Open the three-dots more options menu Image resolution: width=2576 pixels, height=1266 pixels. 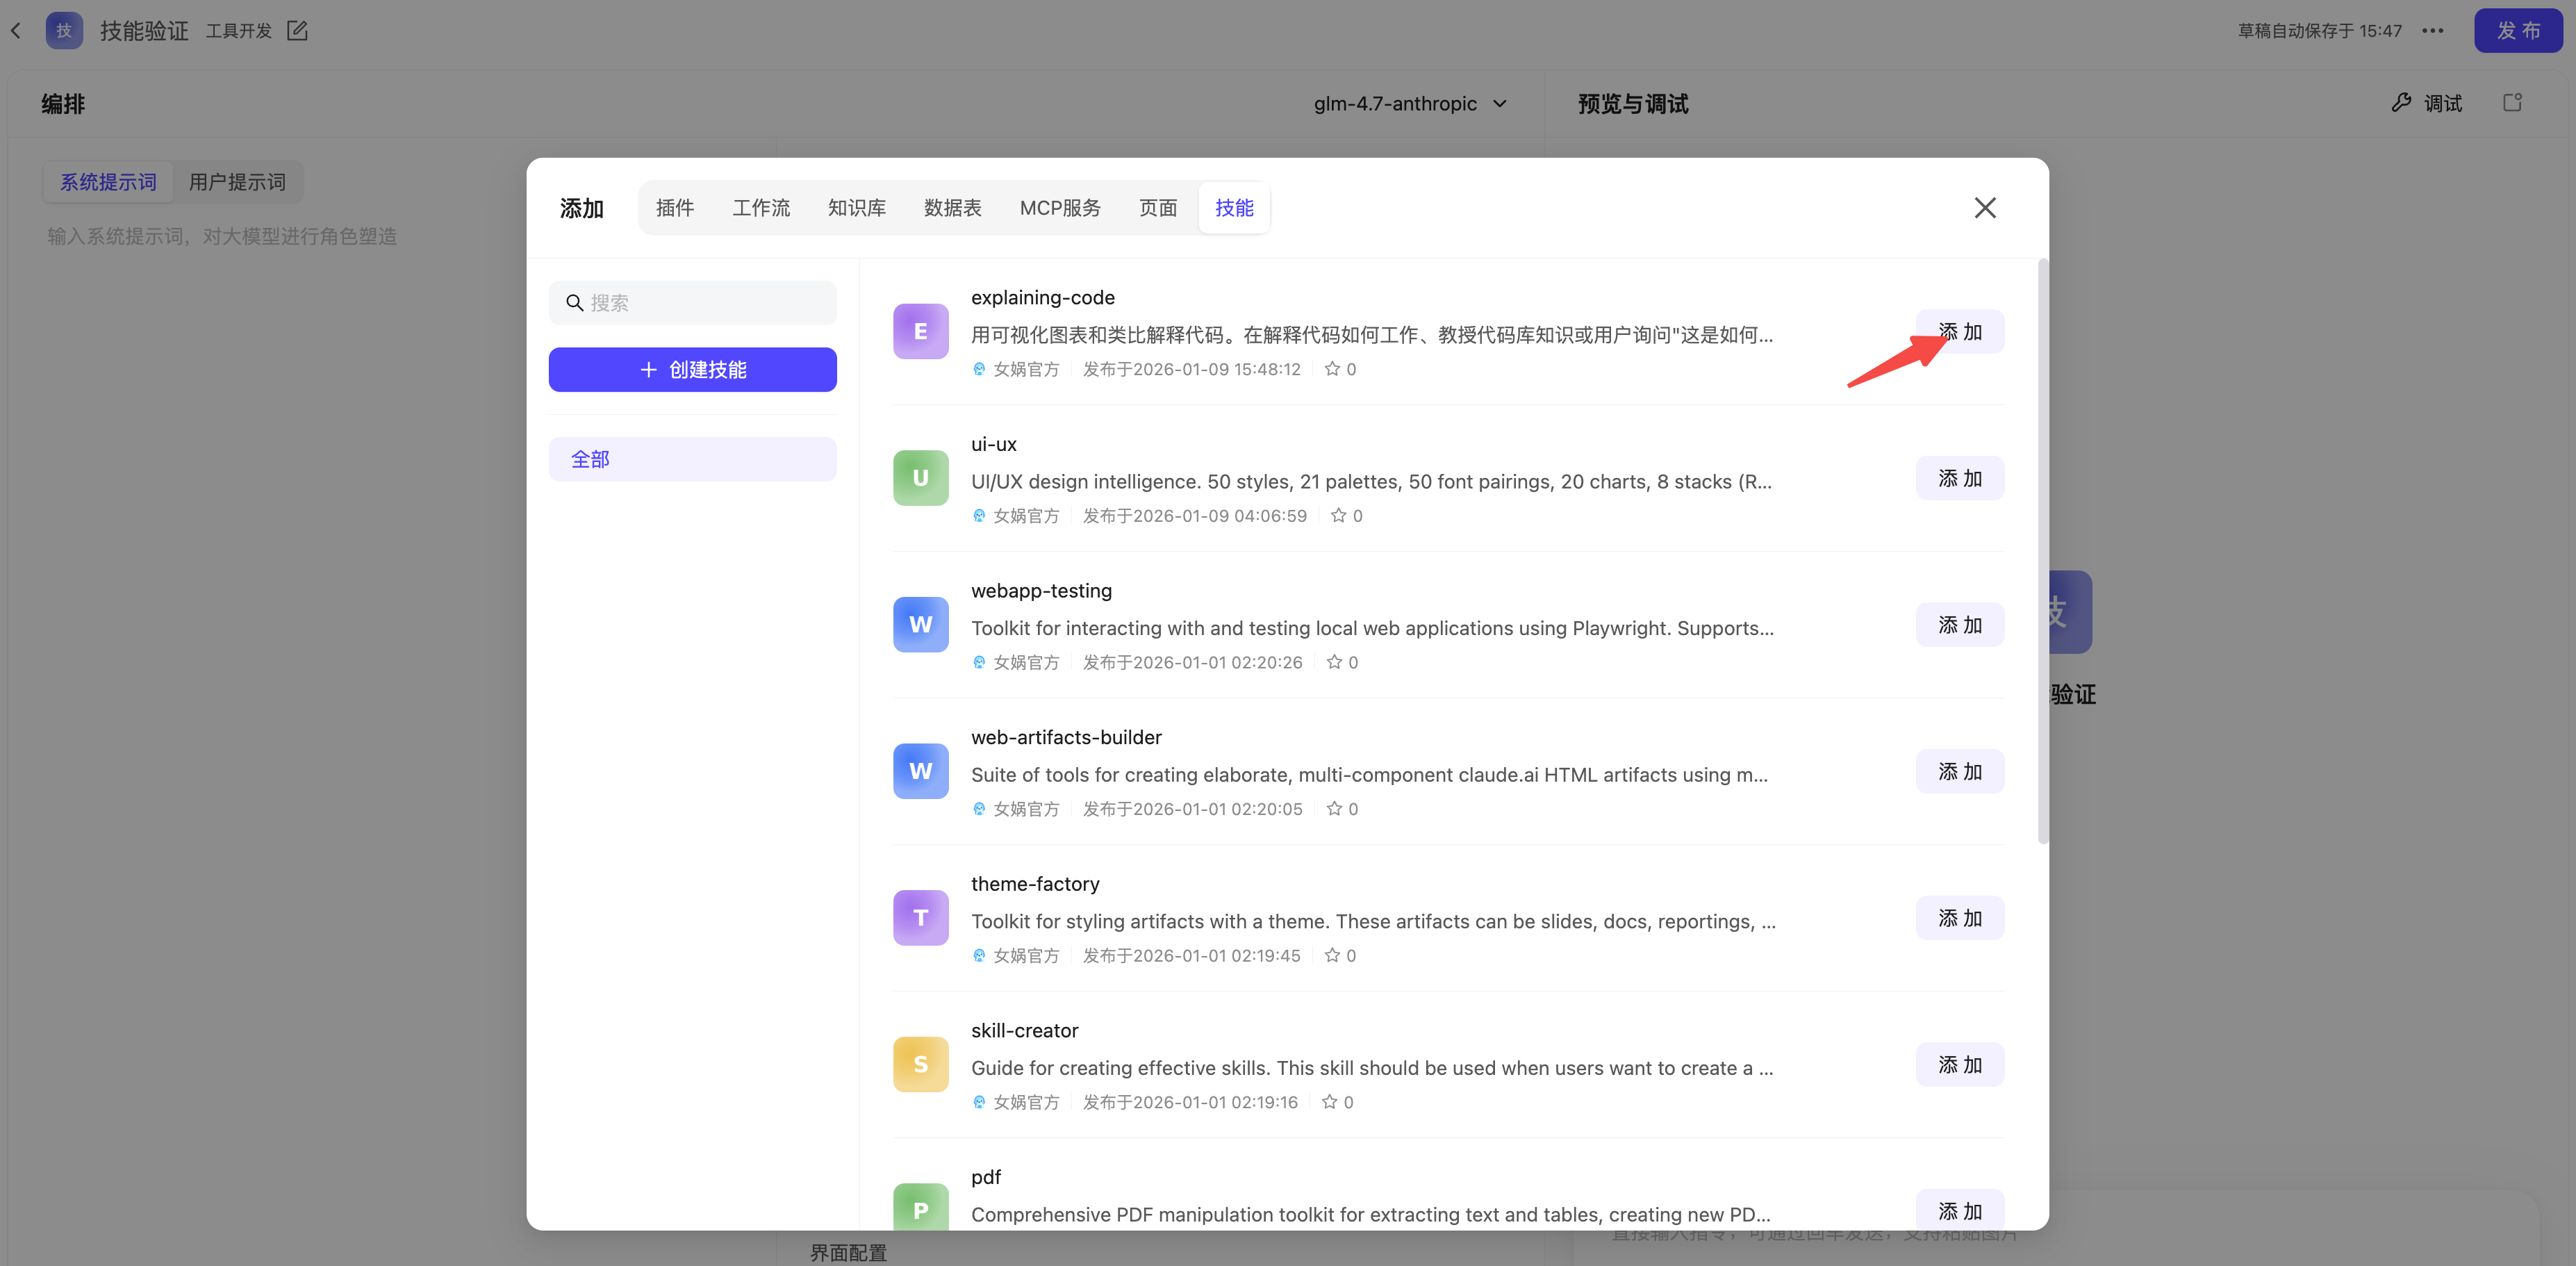tap(2432, 31)
